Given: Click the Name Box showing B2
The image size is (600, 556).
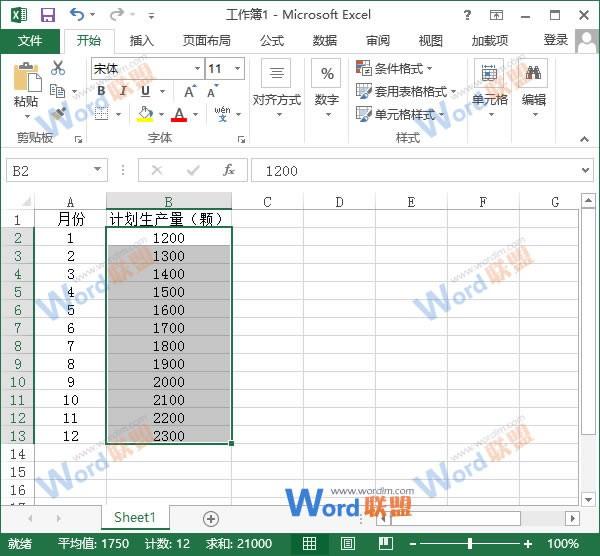Looking at the screenshot, I should pos(48,171).
